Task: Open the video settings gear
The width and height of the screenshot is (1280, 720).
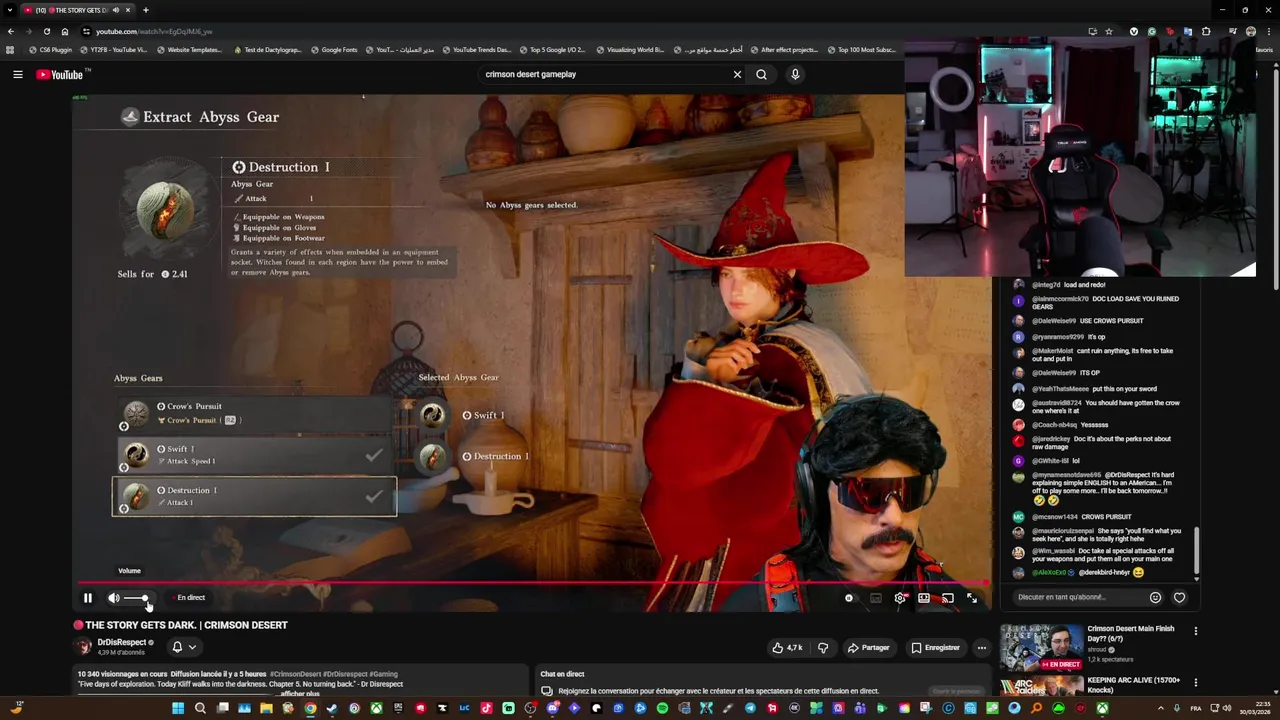Action: coord(900,598)
